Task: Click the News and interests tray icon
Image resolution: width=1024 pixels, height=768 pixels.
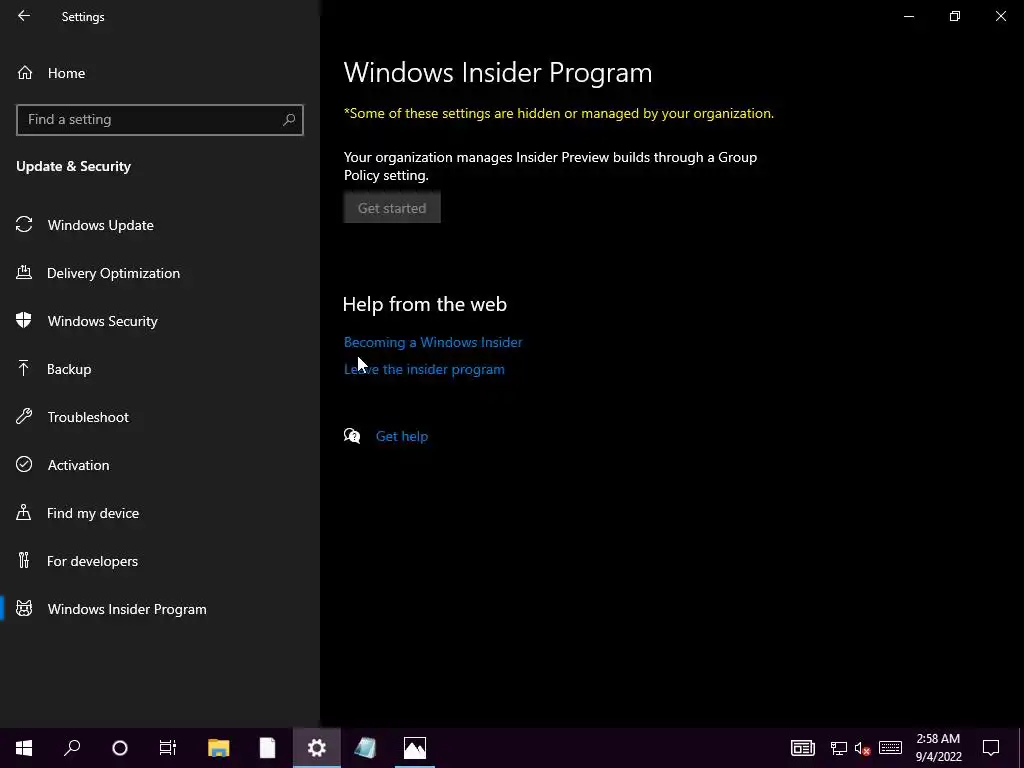Action: point(803,748)
